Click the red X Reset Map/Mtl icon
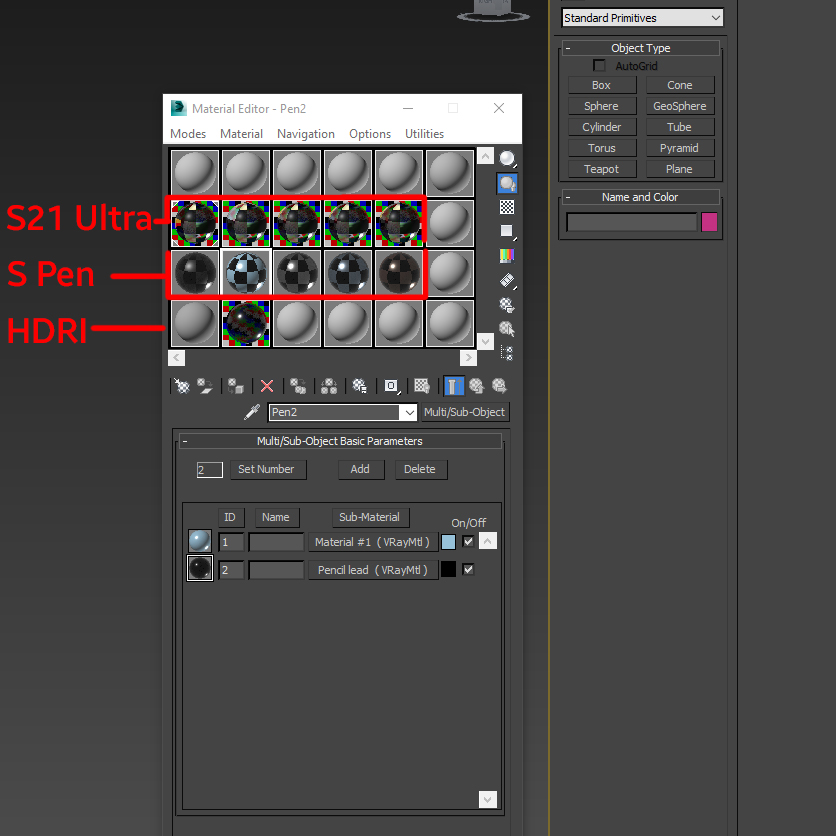 [x=267, y=386]
